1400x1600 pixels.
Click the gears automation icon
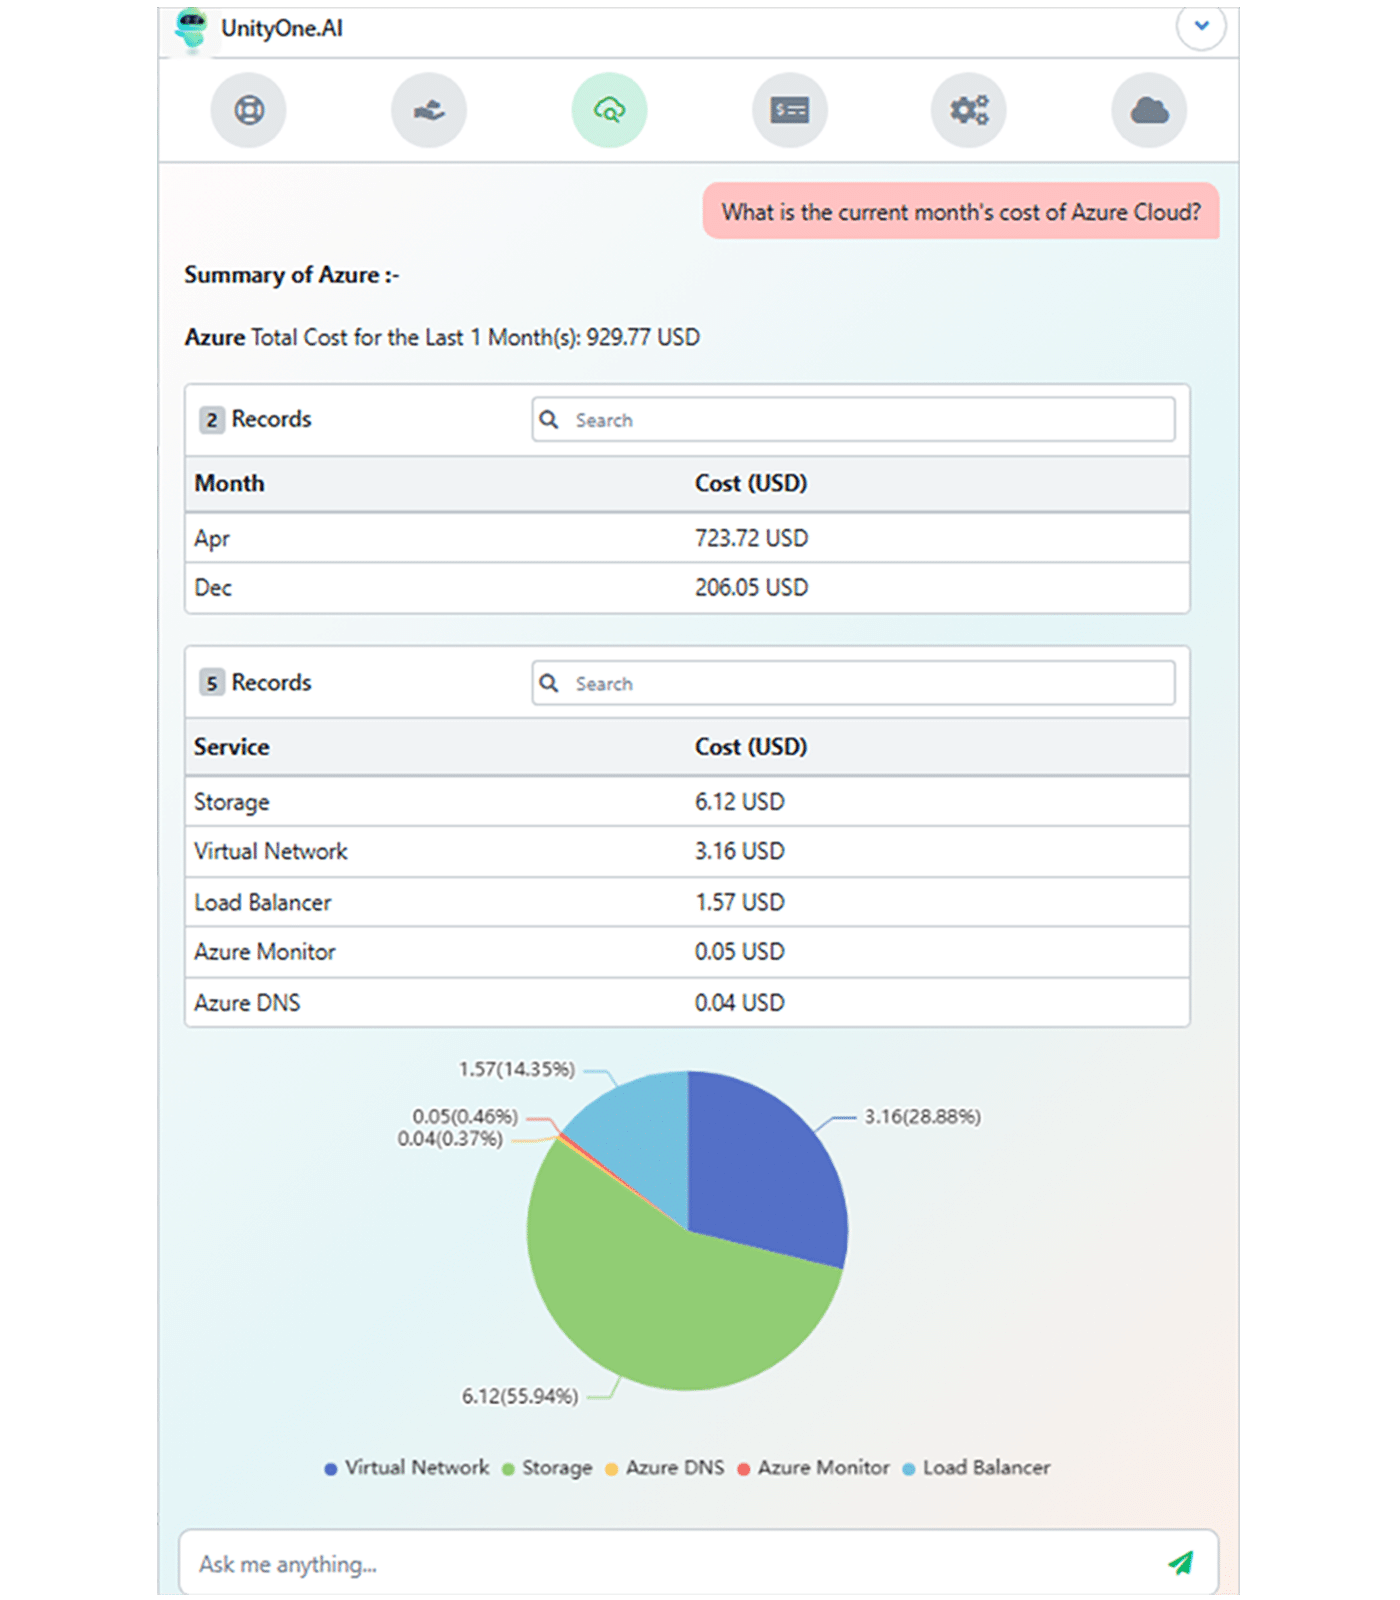[969, 110]
